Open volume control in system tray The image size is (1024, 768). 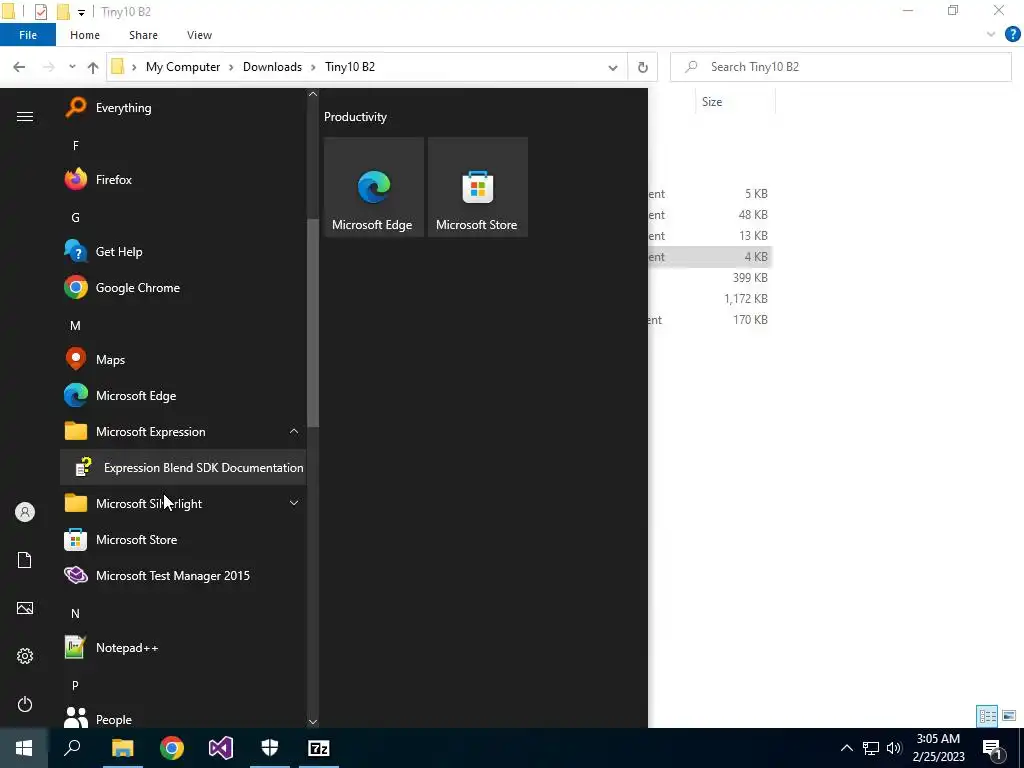point(894,748)
